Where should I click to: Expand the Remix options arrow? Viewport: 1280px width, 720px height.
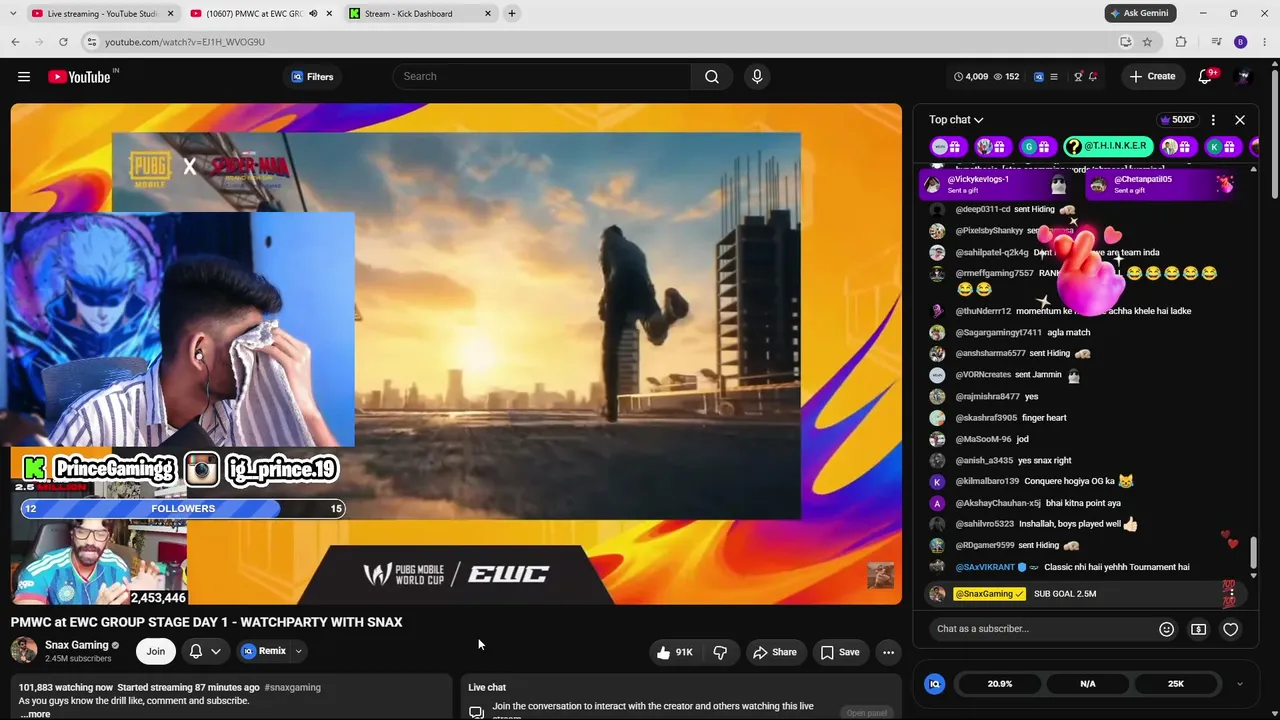pyautogui.click(x=298, y=652)
